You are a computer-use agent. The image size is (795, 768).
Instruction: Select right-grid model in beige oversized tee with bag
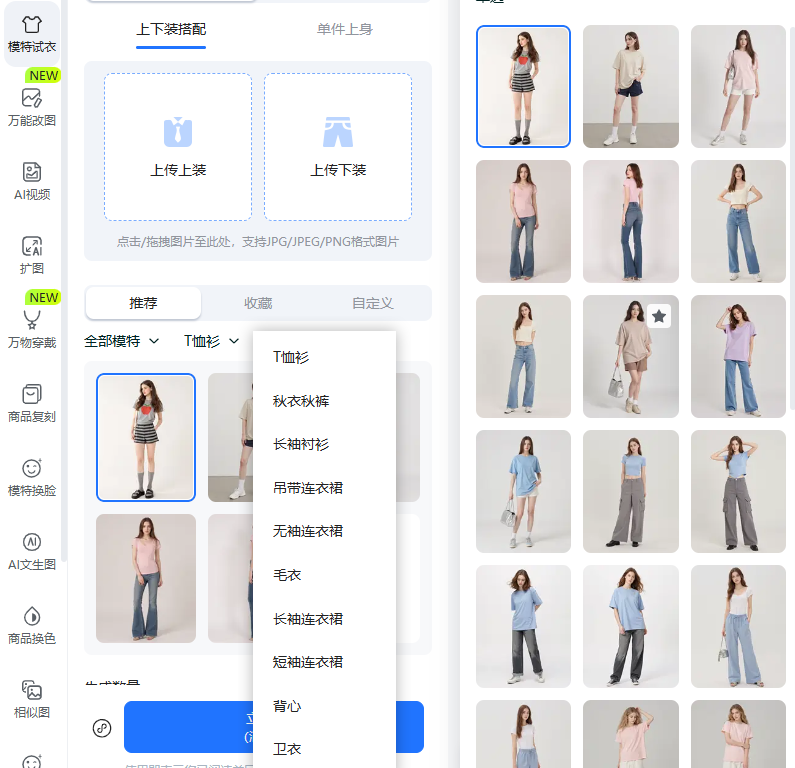tap(631, 356)
